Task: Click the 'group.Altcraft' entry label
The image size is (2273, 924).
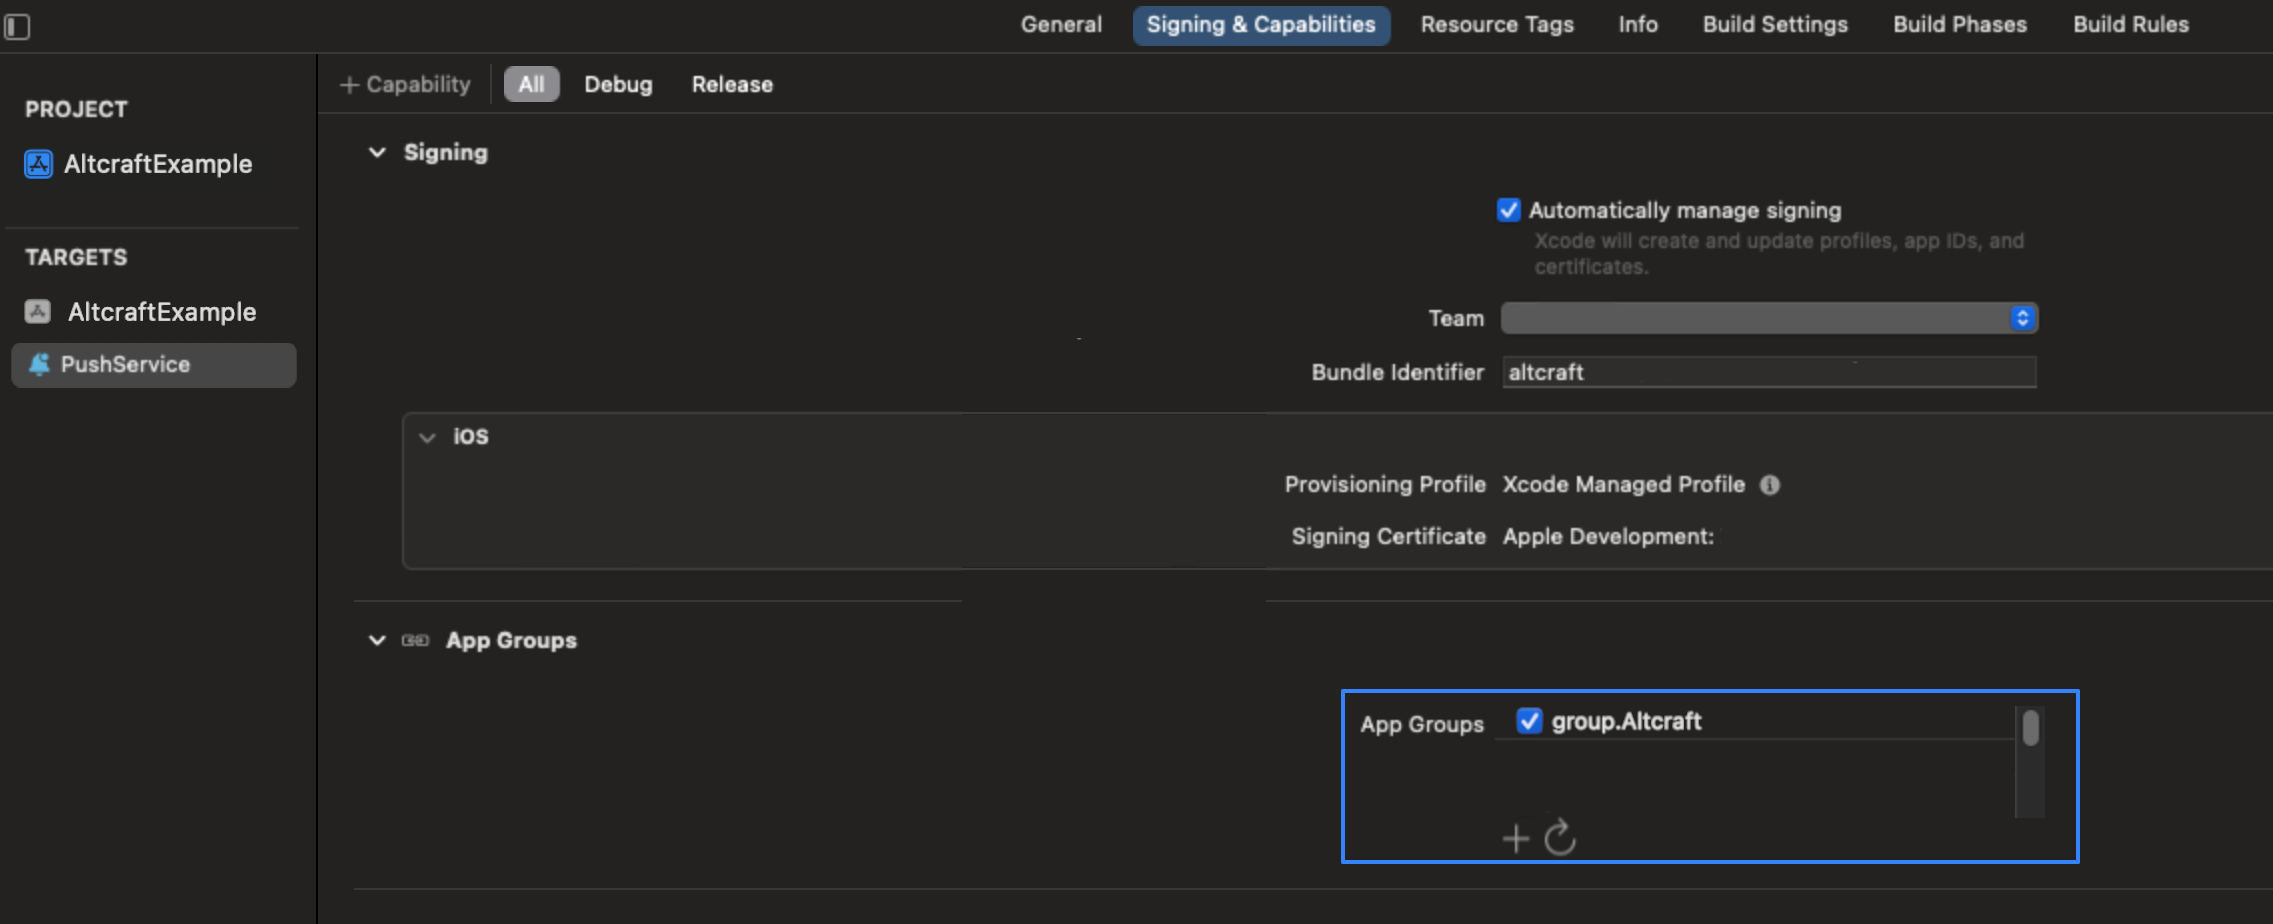Action: 1626,721
